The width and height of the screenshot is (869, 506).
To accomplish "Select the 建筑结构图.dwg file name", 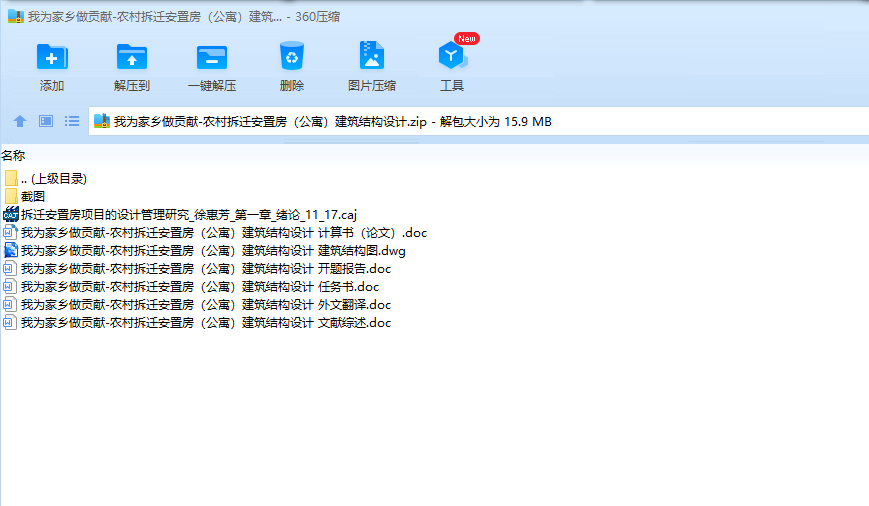I will tap(213, 251).
